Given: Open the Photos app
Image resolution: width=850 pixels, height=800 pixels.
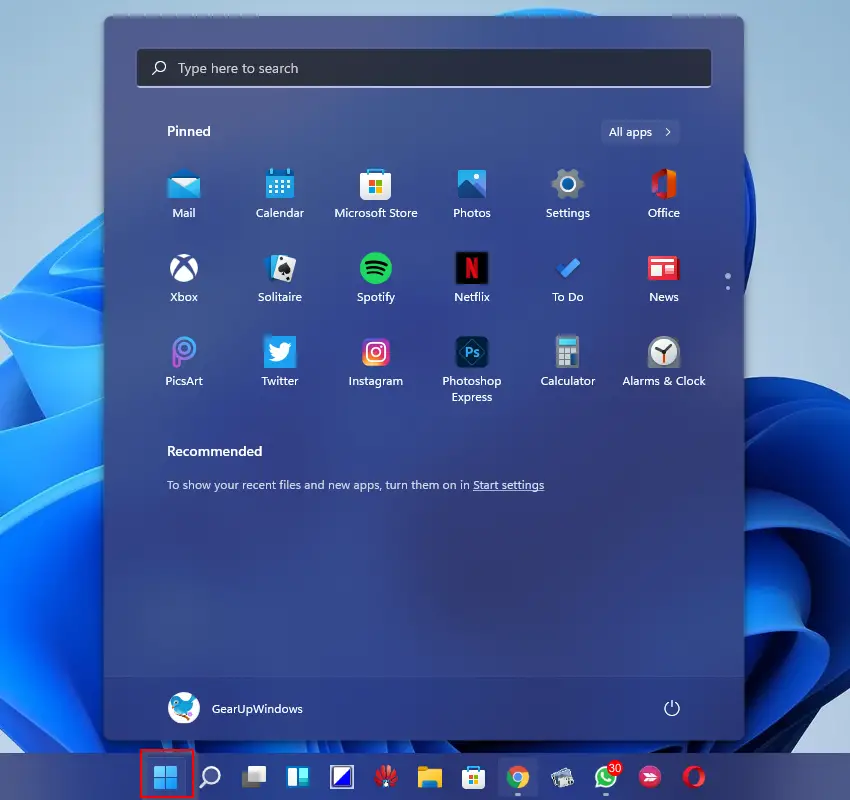Looking at the screenshot, I should point(472,193).
